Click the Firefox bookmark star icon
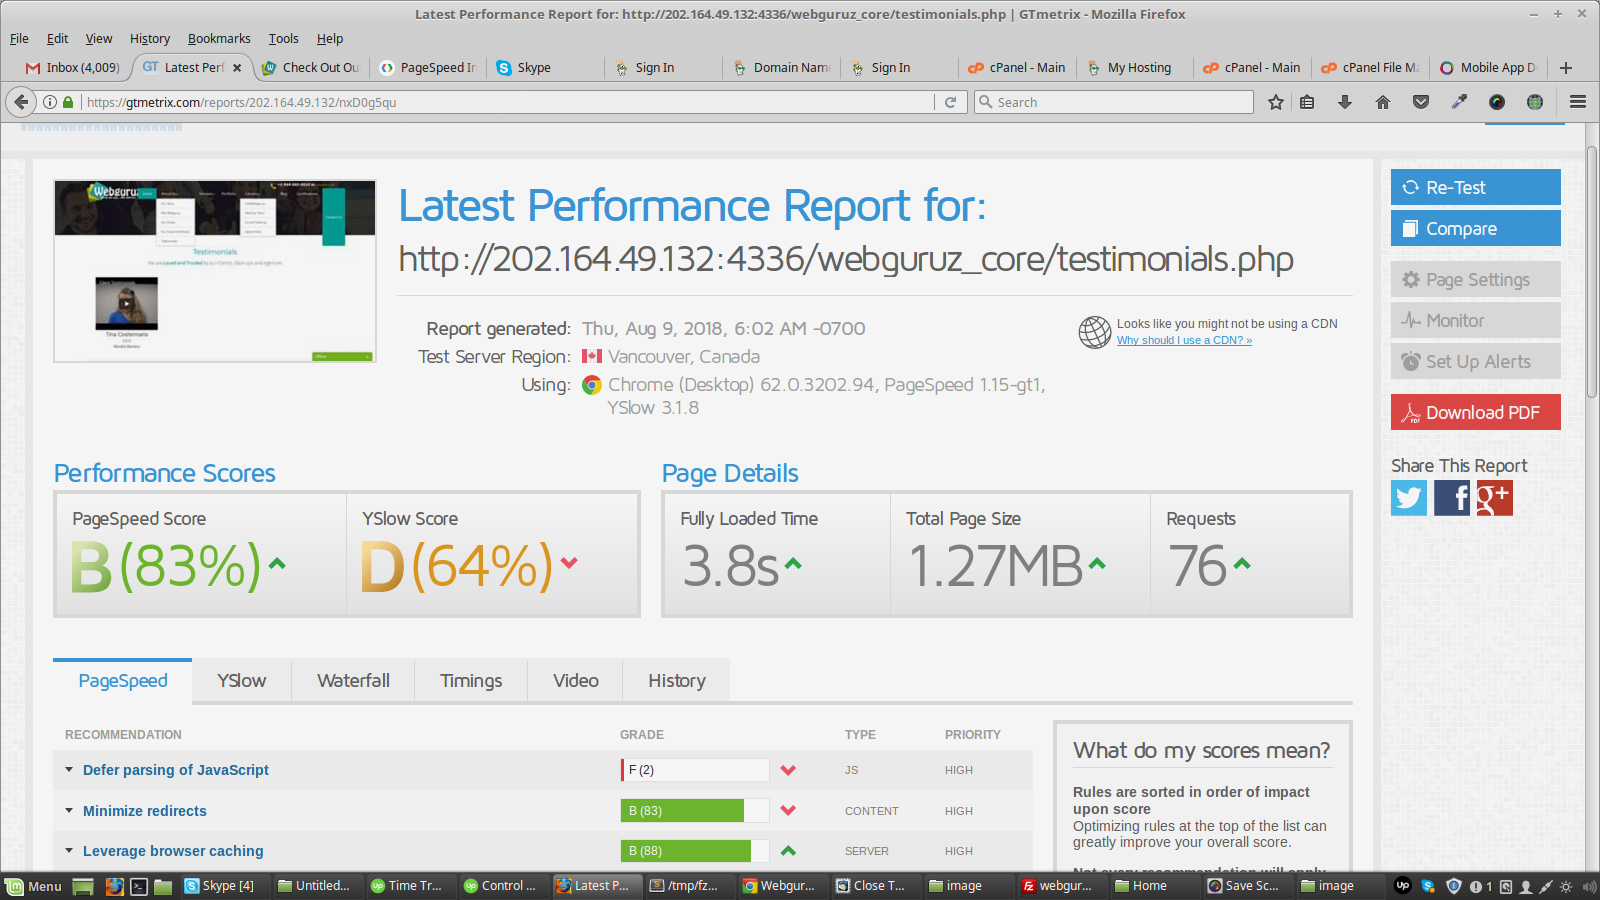The height and width of the screenshot is (900, 1600). pyautogui.click(x=1276, y=102)
